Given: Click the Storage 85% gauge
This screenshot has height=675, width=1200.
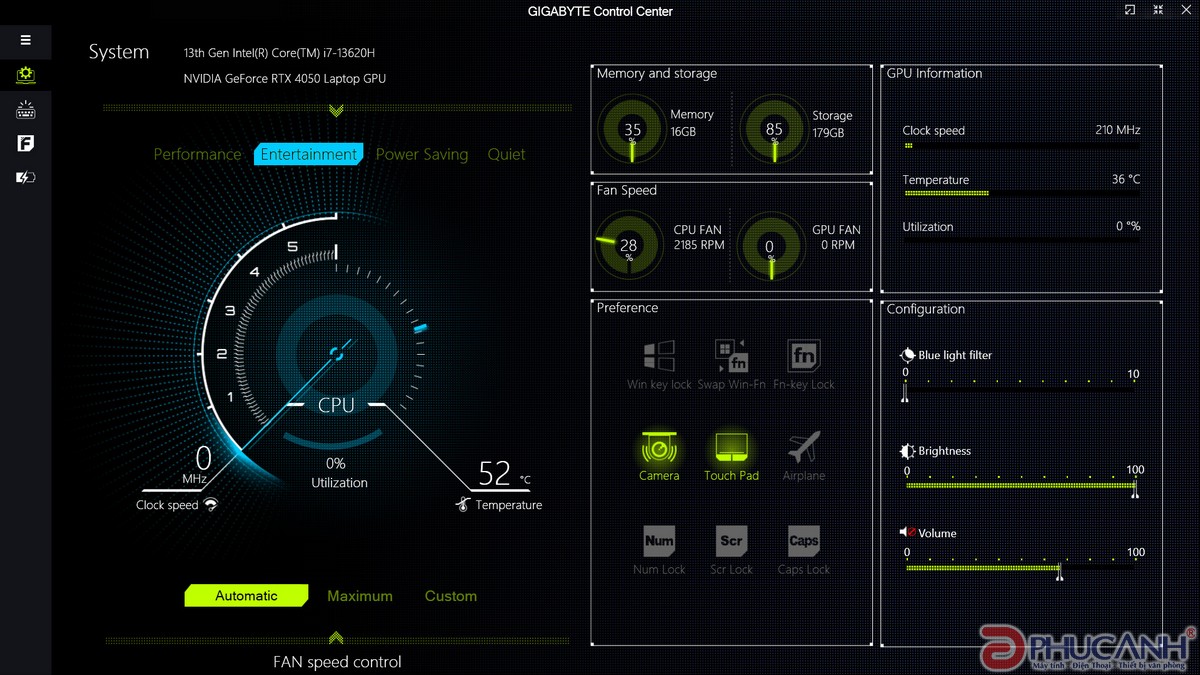Looking at the screenshot, I should pyautogui.click(x=774, y=130).
